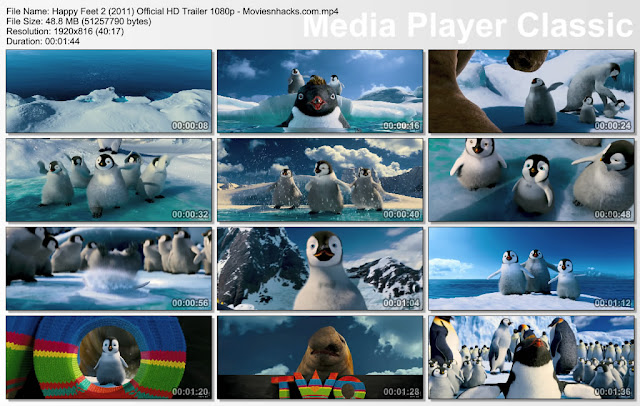
Task: Click the Duration 00:01:44 line
Action: pos(43,41)
